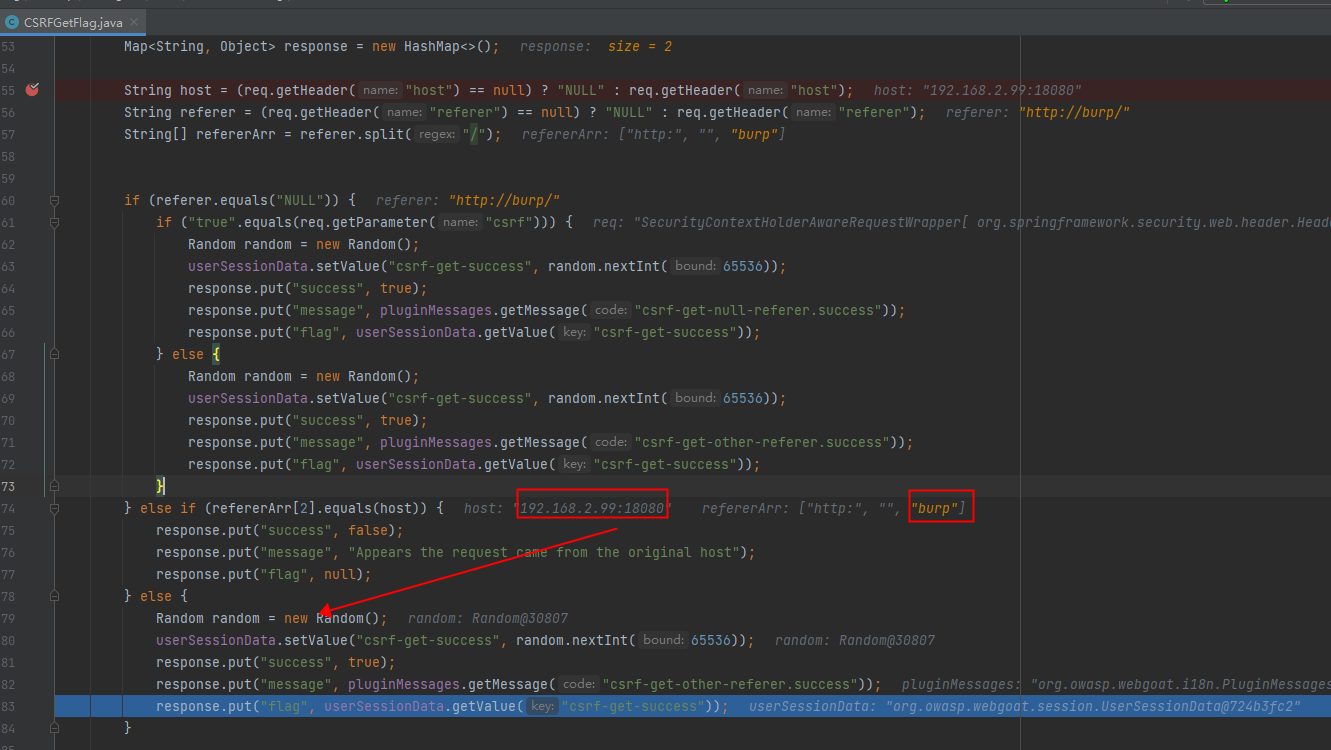Image resolution: width=1331 pixels, height=750 pixels.
Task: Click 'Random random = new Random();' on line 62
Action: (x=304, y=244)
